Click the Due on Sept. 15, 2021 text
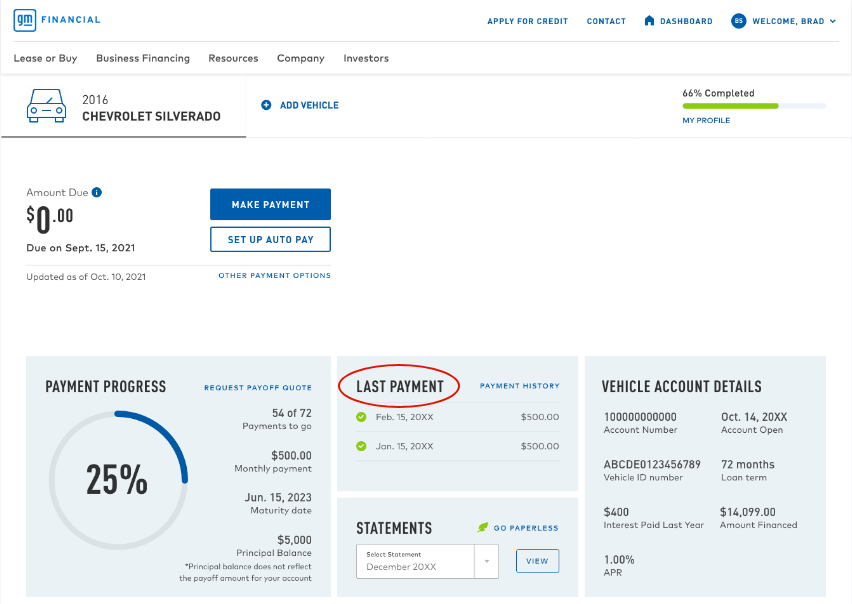Viewport: 852px width, 604px height. tap(80, 248)
